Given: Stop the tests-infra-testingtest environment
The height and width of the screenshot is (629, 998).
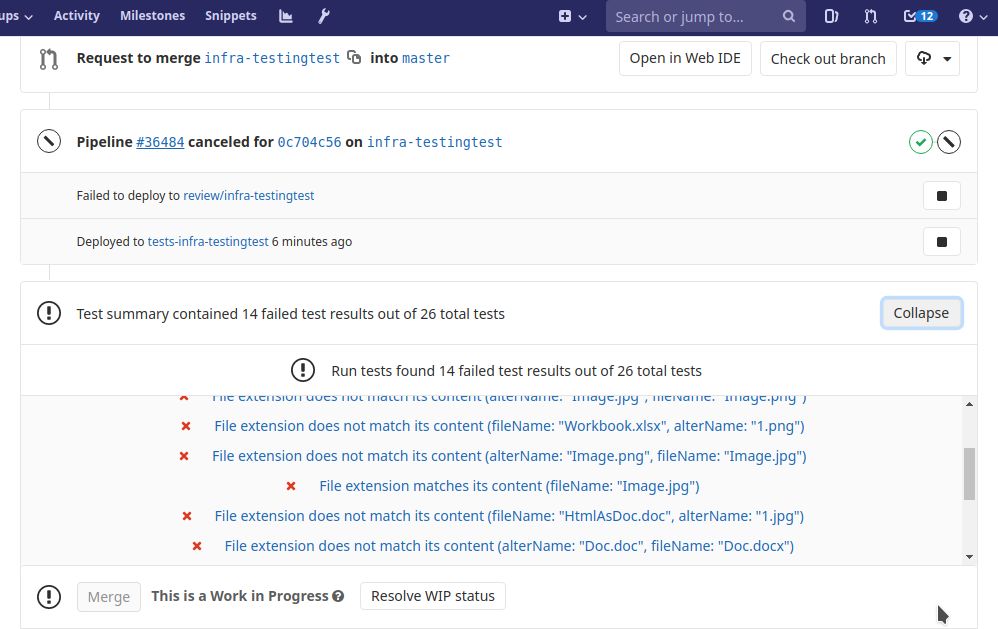Looking at the screenshot, I should [x=942, y=242].
